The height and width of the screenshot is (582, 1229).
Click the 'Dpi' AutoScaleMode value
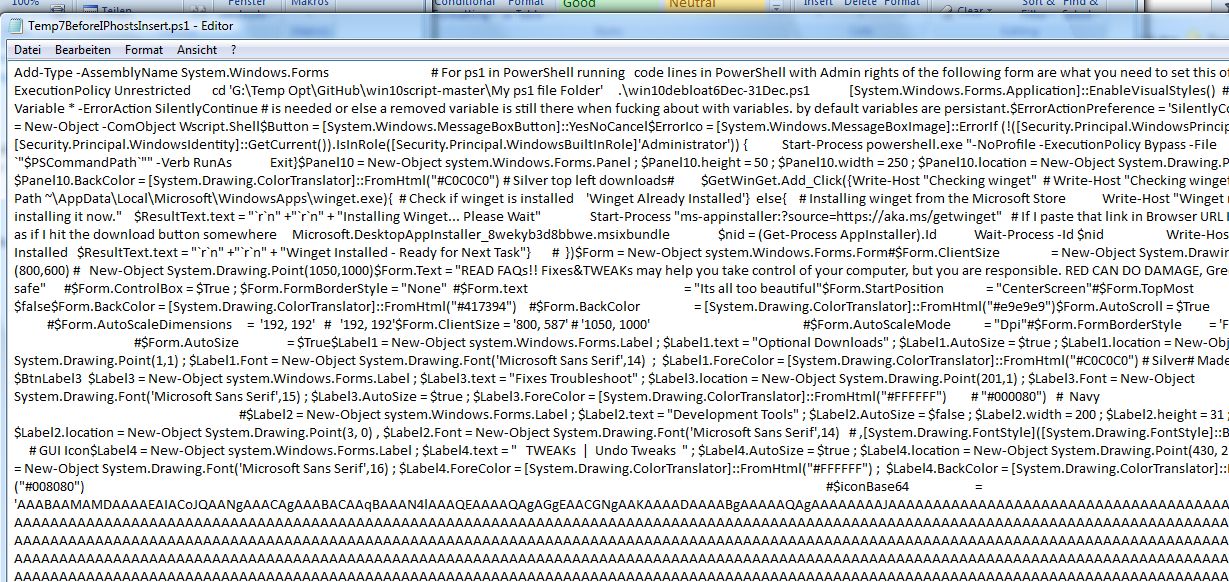pyautogui.click(x=1009, y=325)
